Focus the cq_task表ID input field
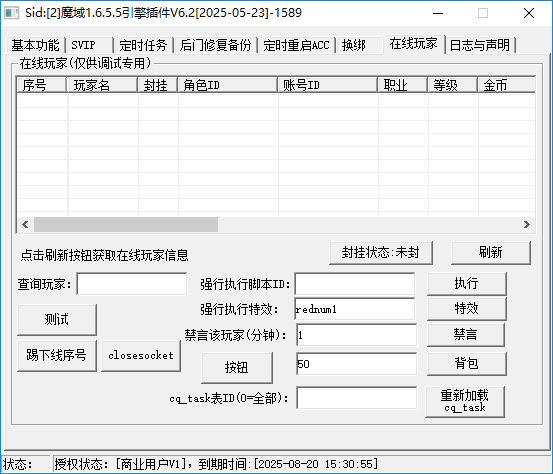 click(x=356, y=398)
